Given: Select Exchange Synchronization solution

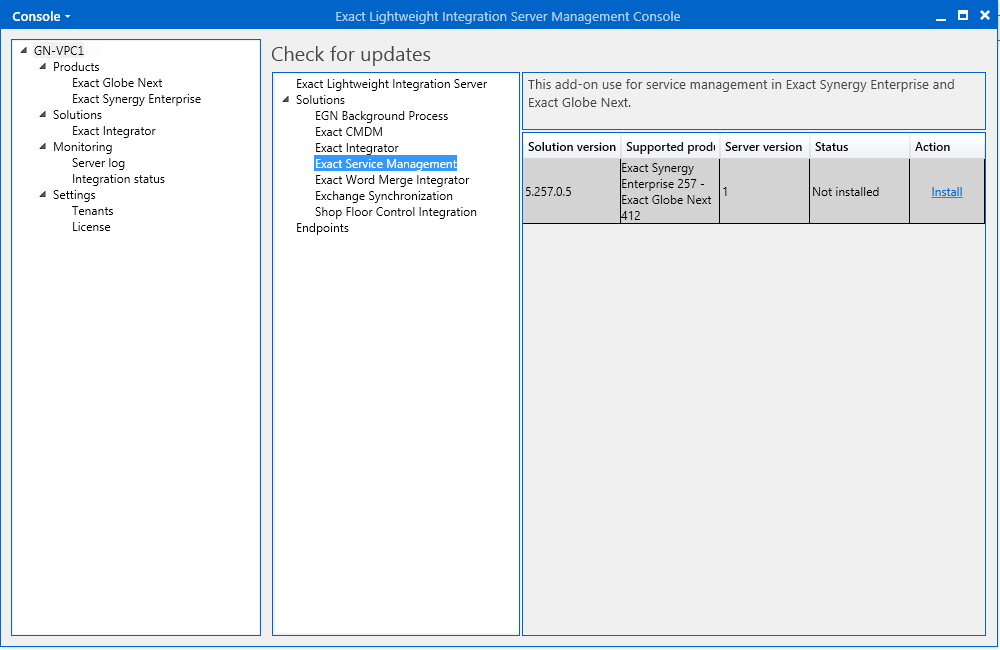Looking at the screenshot, I should [384, 196].
